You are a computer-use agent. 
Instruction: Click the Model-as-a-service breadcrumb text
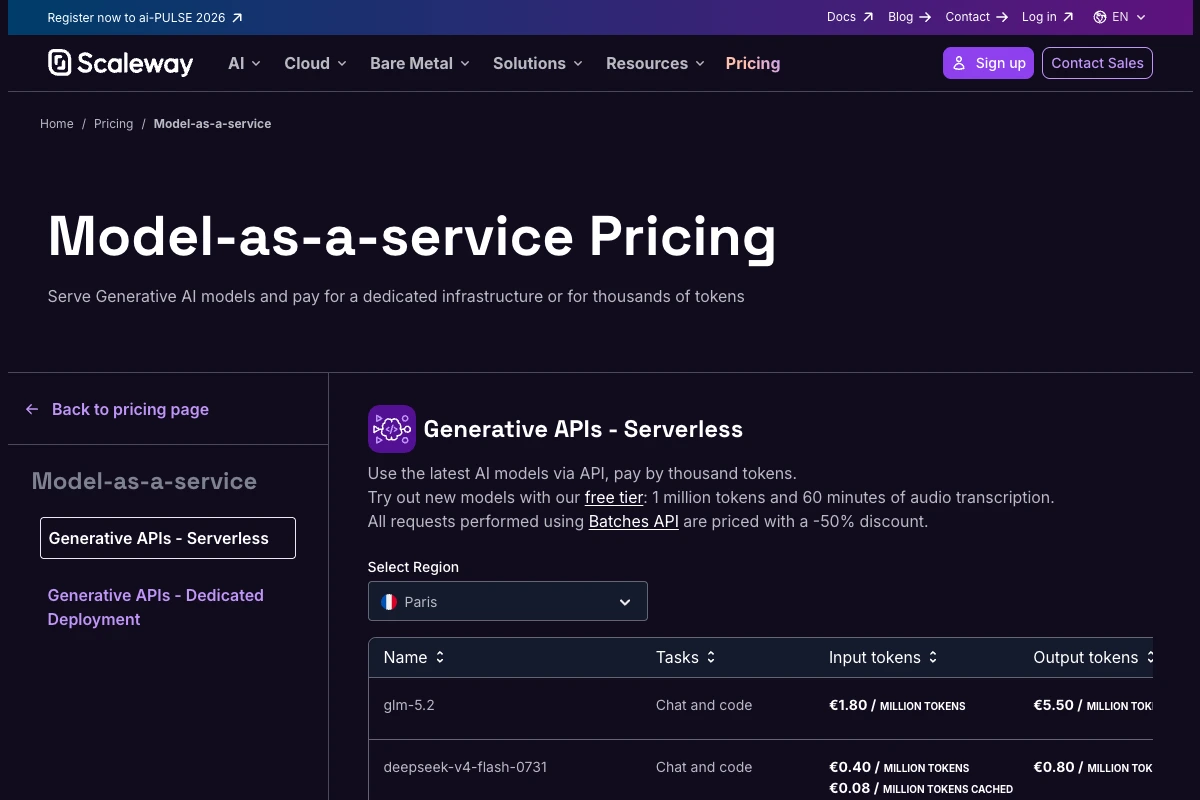212,124
